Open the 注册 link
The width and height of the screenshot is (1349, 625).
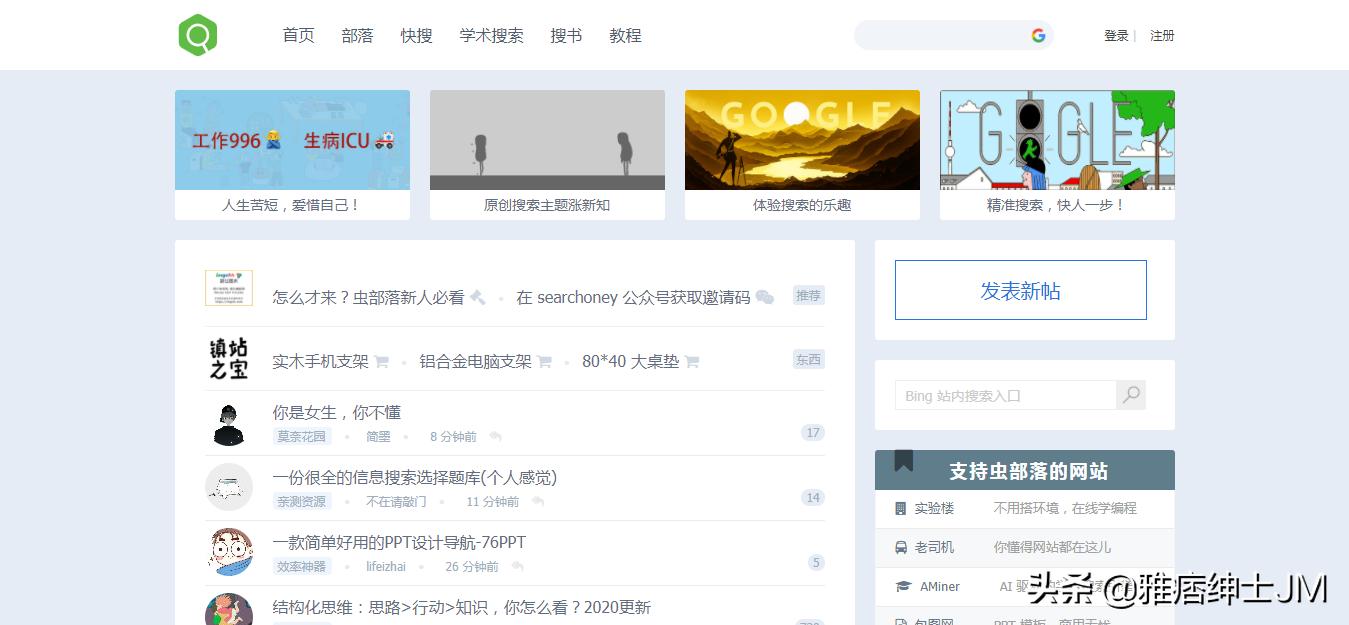(1162, 35)
